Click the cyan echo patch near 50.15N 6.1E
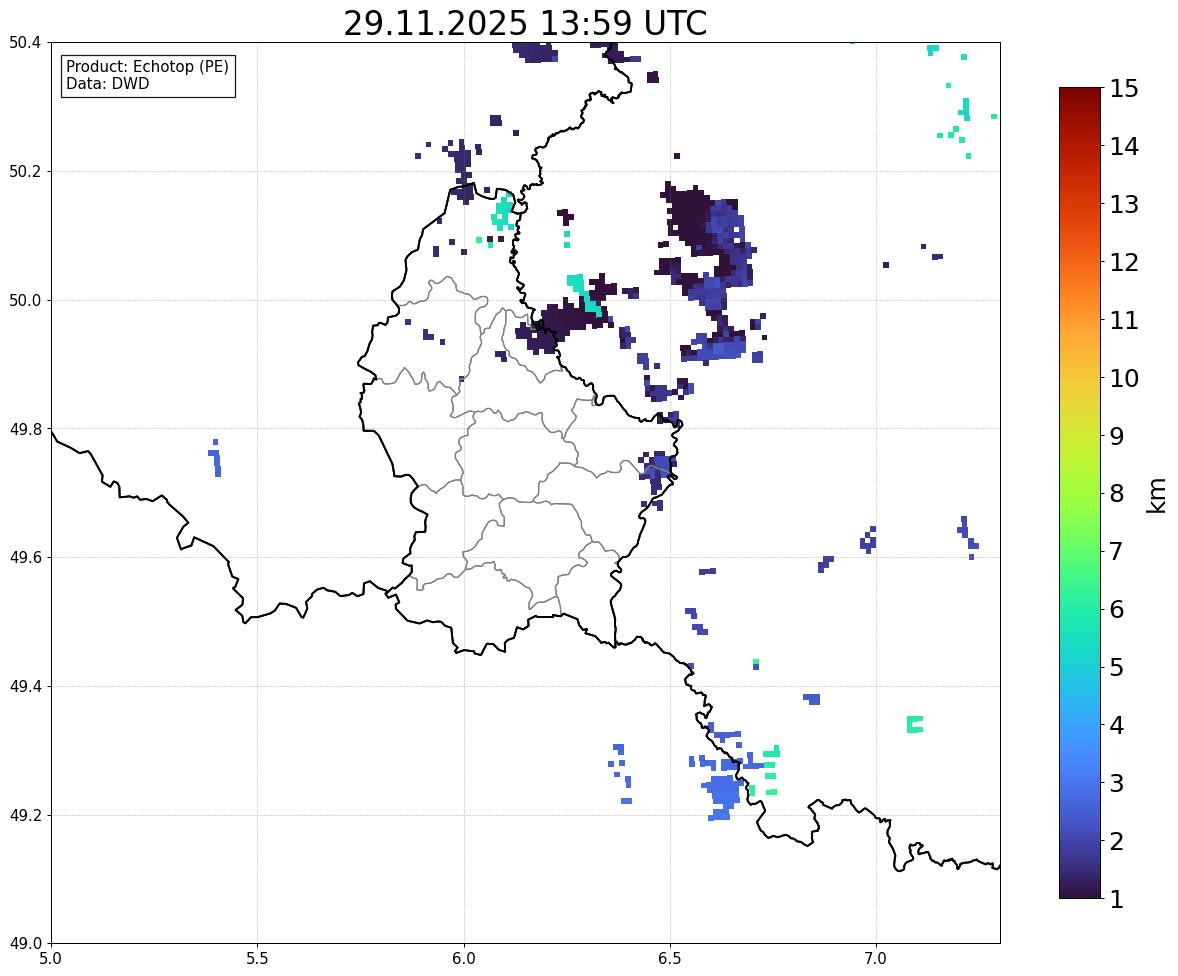This screenshot has width=1178, height=976. tap(502, 212)
